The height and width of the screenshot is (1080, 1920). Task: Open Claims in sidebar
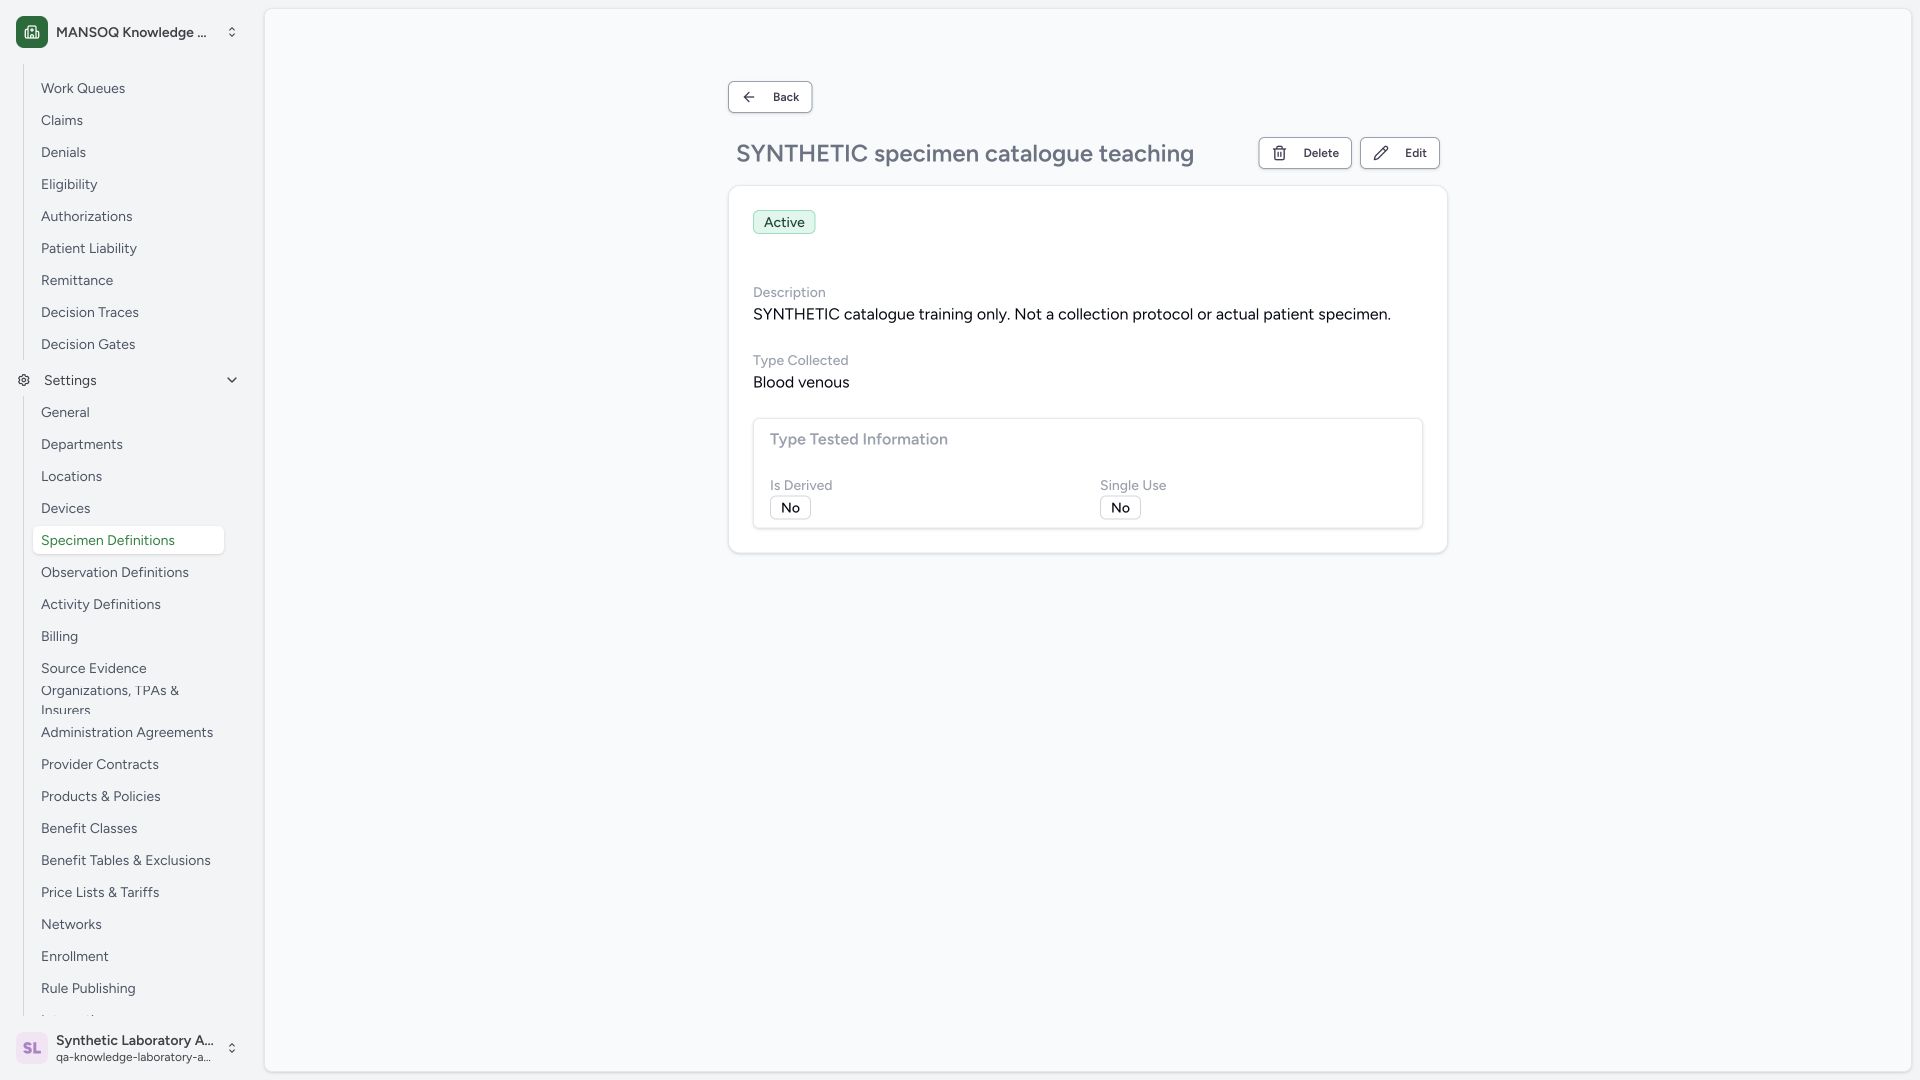(128, 120)
